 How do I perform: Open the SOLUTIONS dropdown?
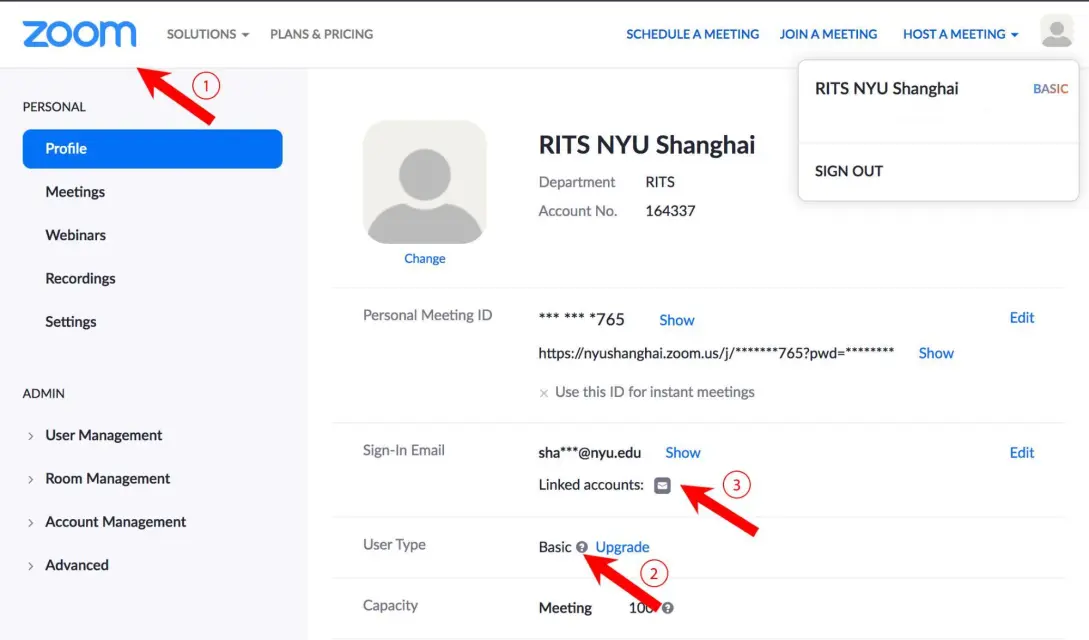pos(207,33)
